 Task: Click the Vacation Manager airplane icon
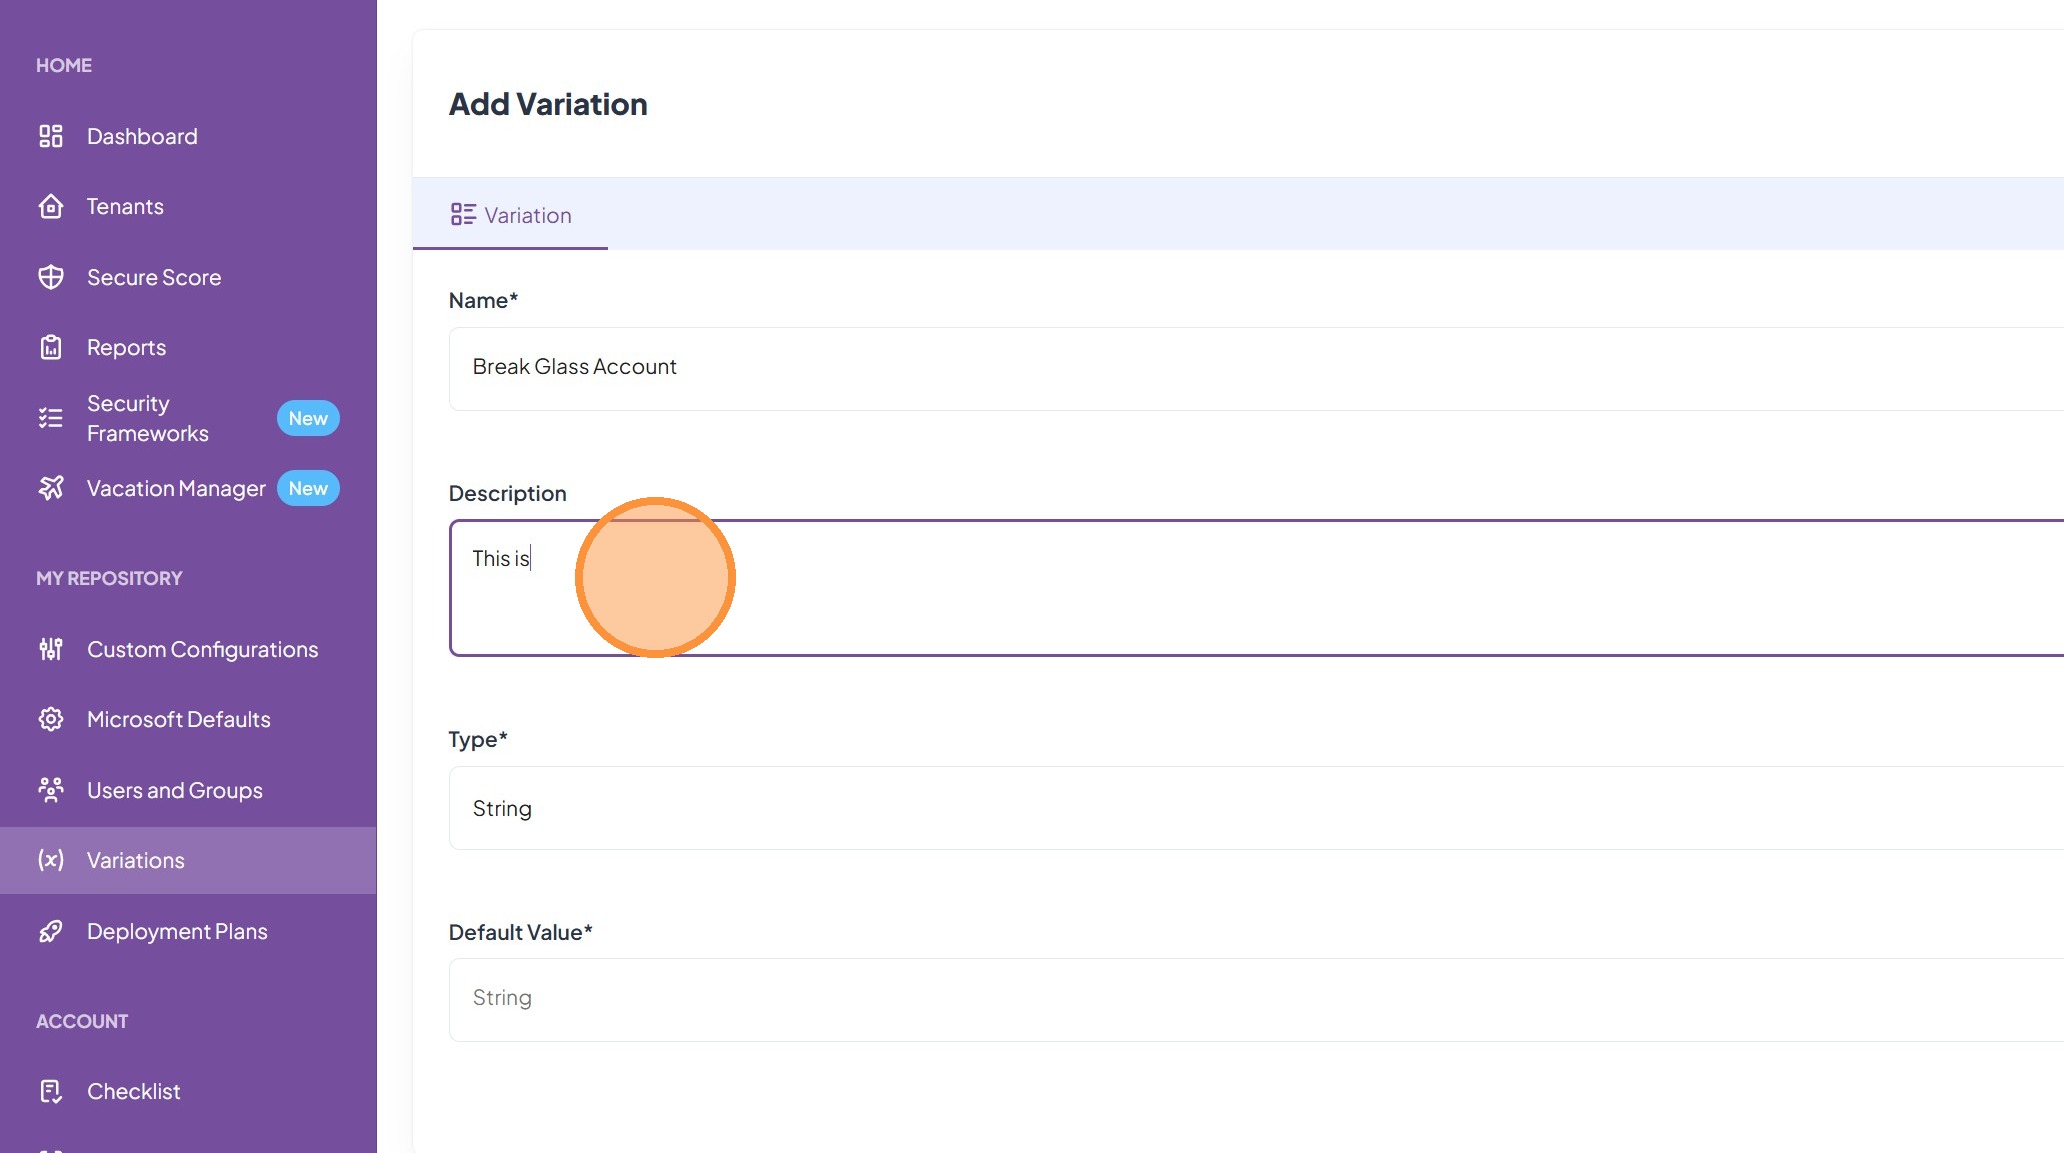(51, 488)
